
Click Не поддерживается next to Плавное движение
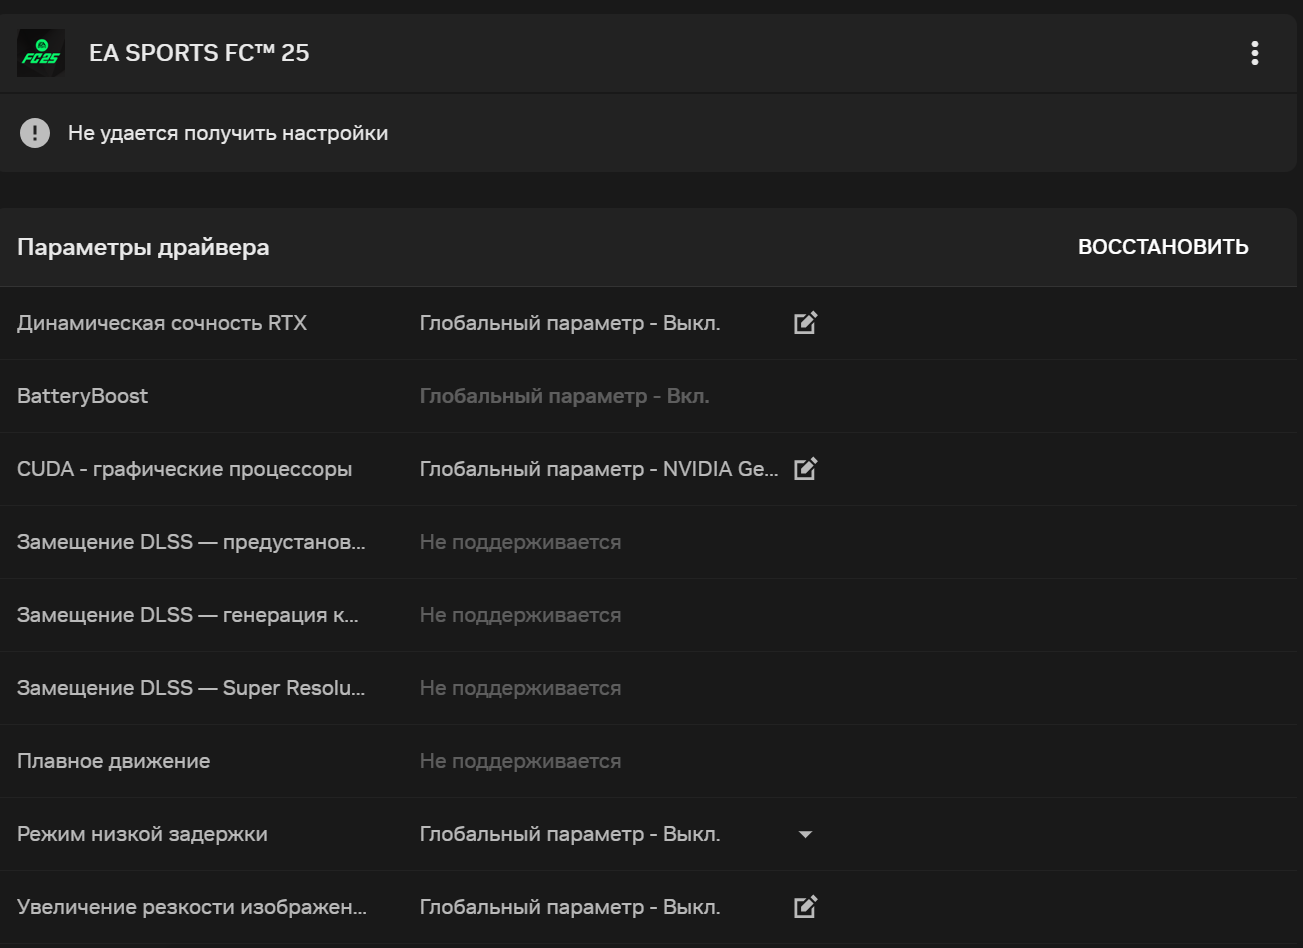520,761
